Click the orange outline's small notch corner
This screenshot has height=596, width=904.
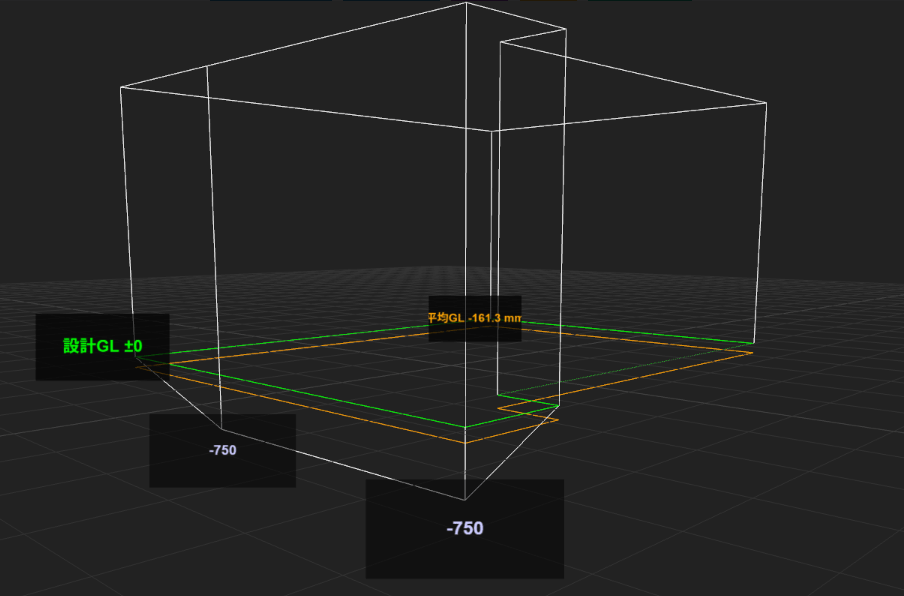pos(497,408)
